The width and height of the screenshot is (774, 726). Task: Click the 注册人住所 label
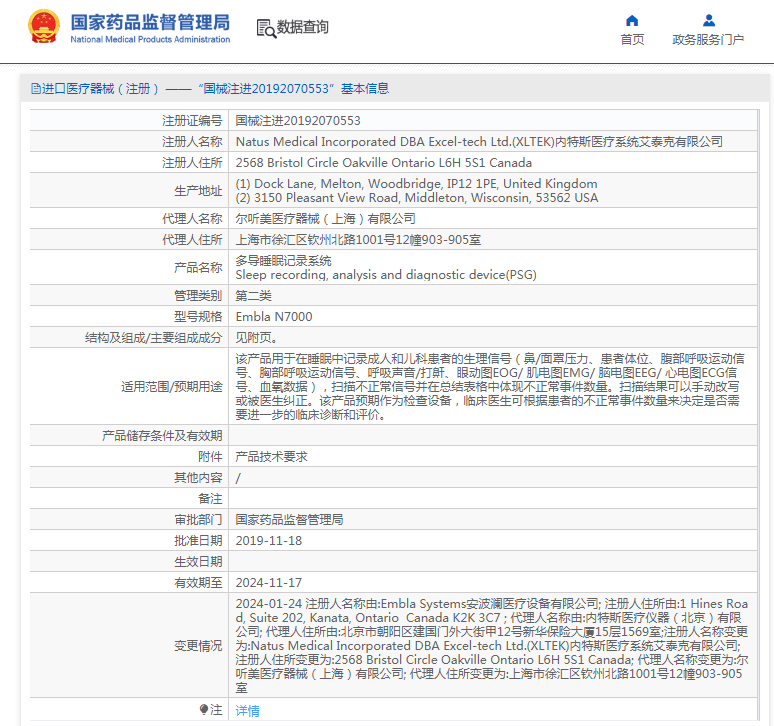(x=192, y=162)
